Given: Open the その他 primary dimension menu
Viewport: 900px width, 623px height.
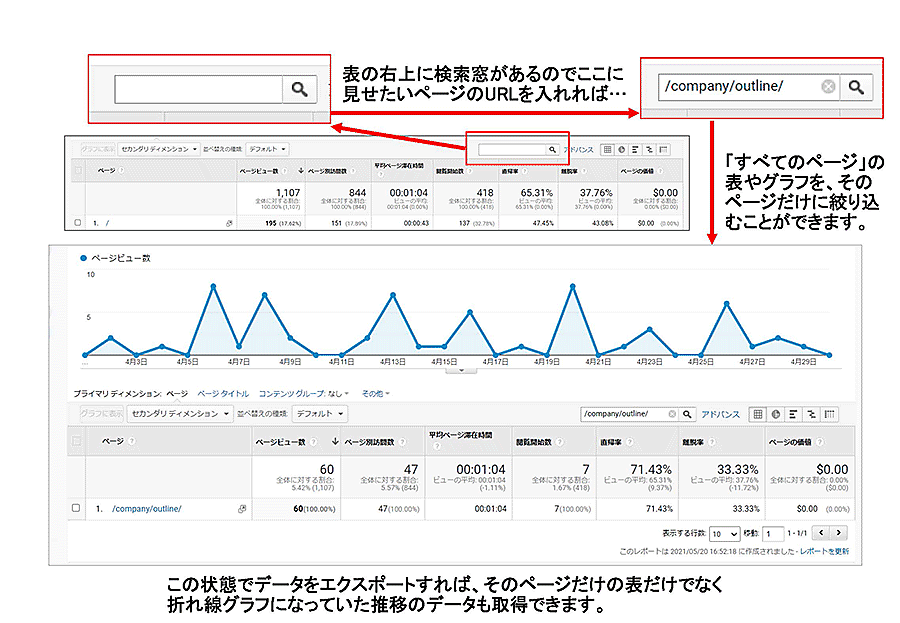Looking at the screenshot, I should 375,393.
